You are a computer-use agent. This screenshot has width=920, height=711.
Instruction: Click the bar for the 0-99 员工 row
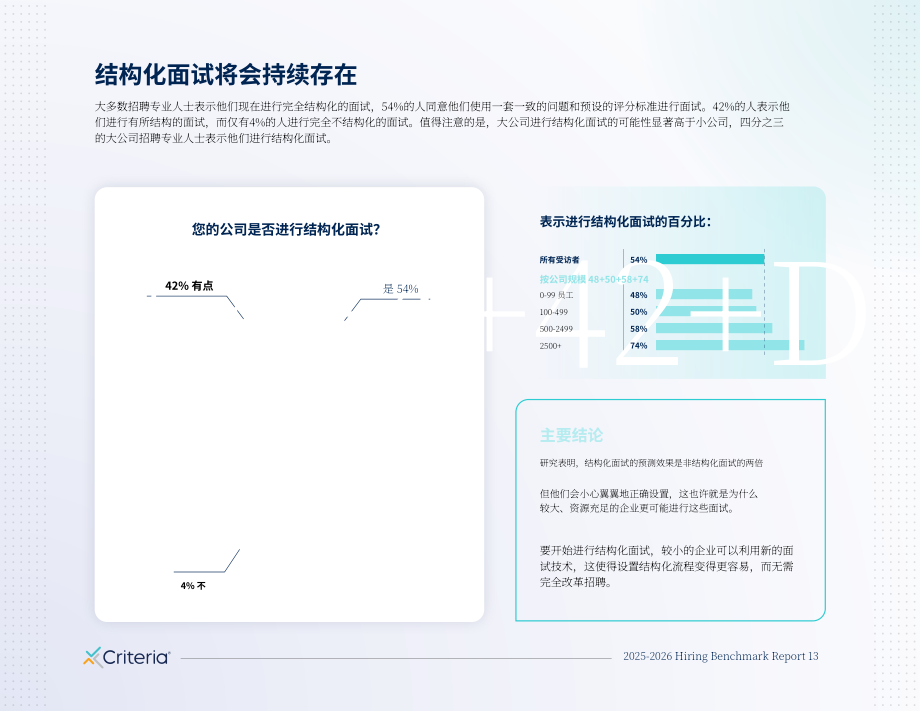(x=704, y=294)
